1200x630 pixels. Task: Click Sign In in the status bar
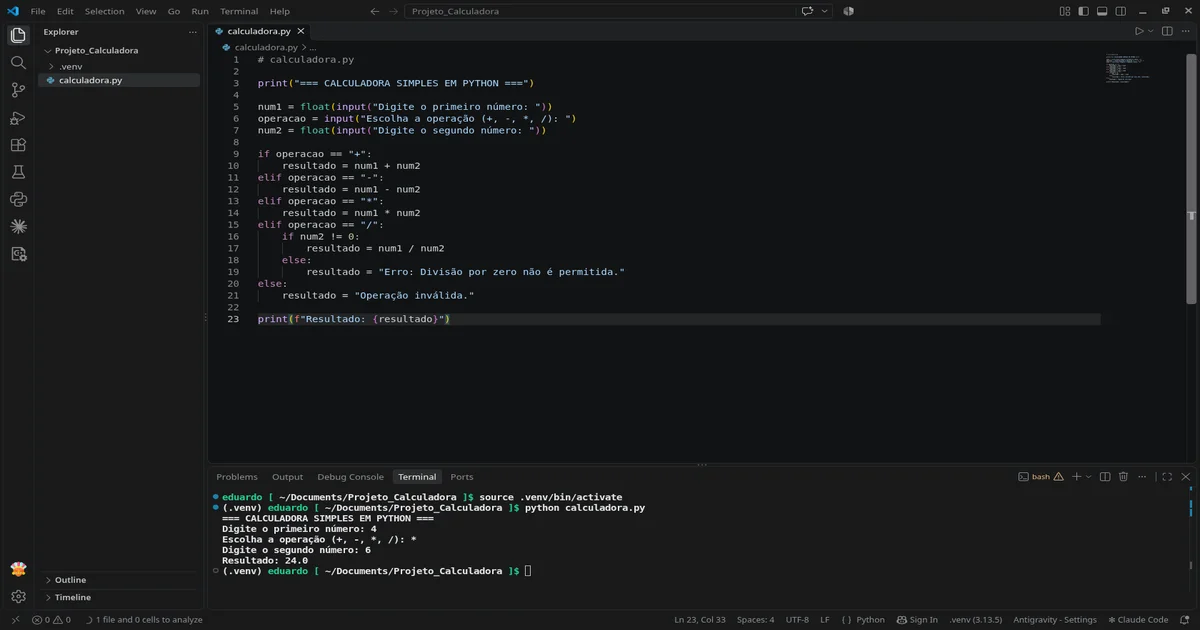(x=917, y=620)
